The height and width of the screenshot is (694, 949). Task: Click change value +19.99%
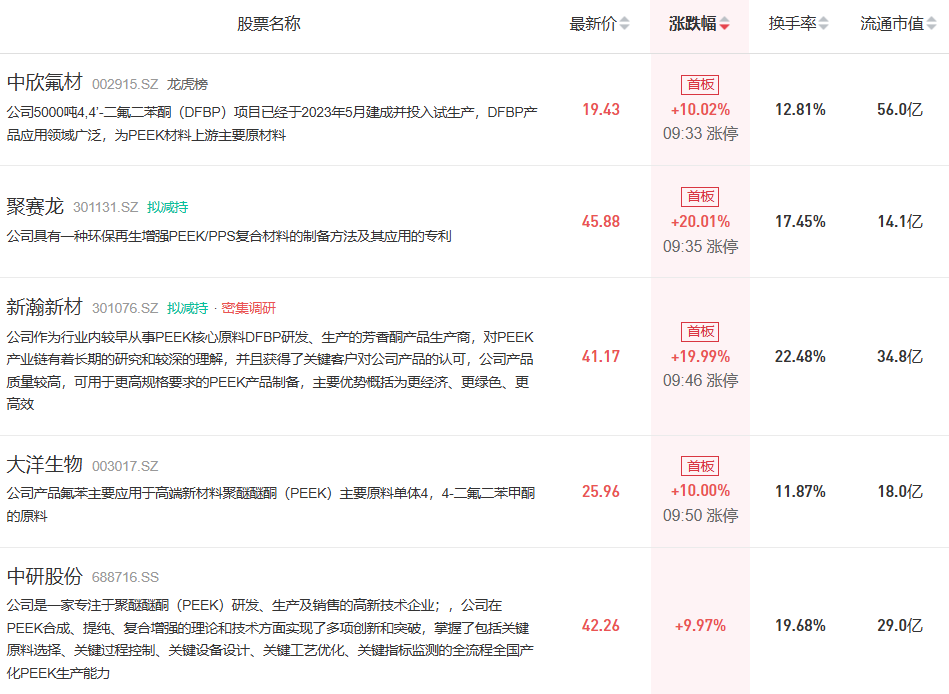click(x=700, y=356)
